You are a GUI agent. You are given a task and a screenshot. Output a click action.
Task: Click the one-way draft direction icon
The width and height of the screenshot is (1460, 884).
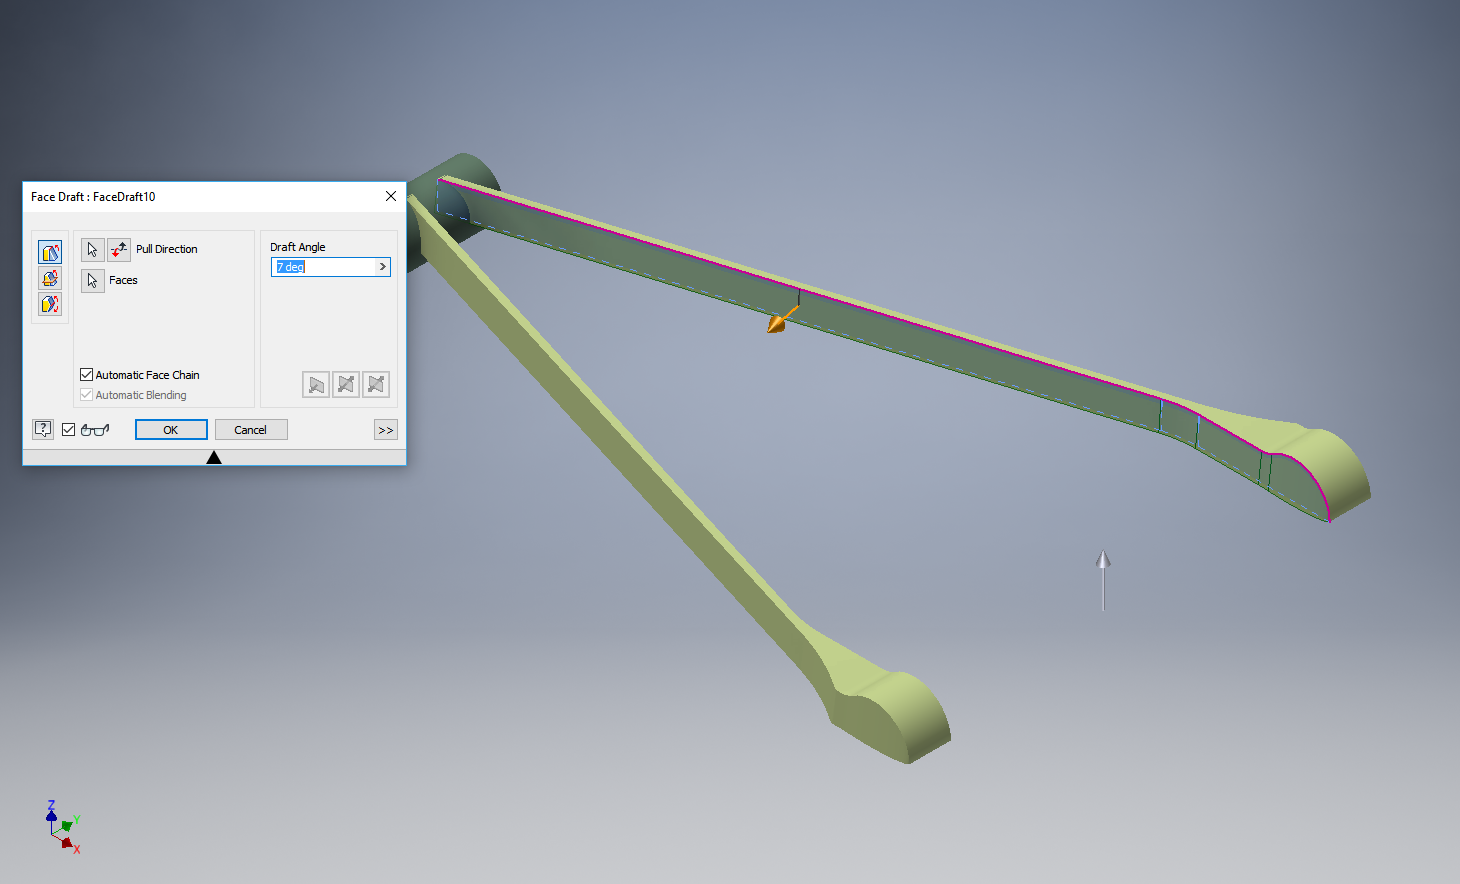316,384
